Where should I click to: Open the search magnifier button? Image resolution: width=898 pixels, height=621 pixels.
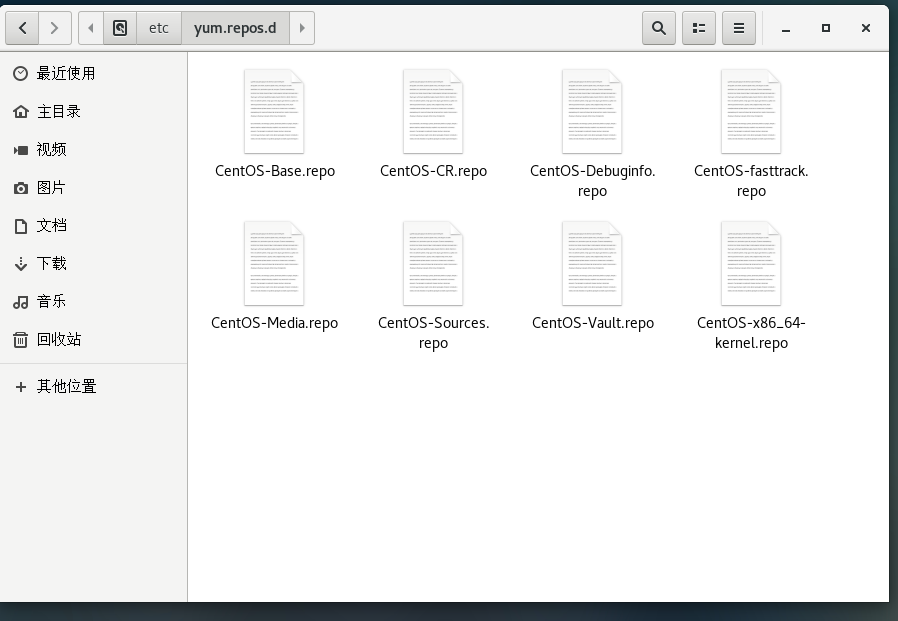pos(659,27)
